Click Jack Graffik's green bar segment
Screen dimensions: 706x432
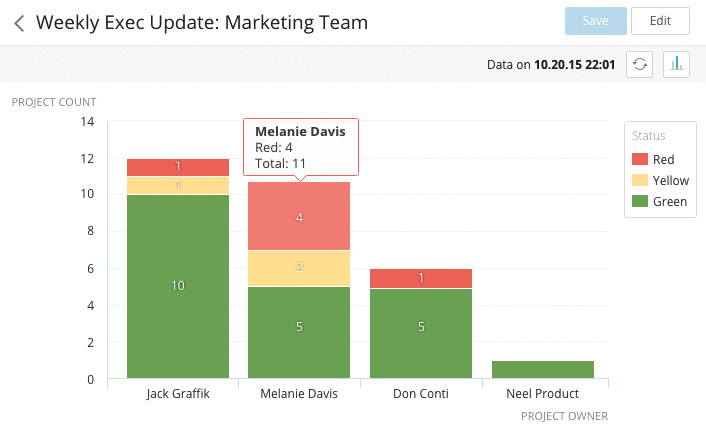click(x=178, y=286)
